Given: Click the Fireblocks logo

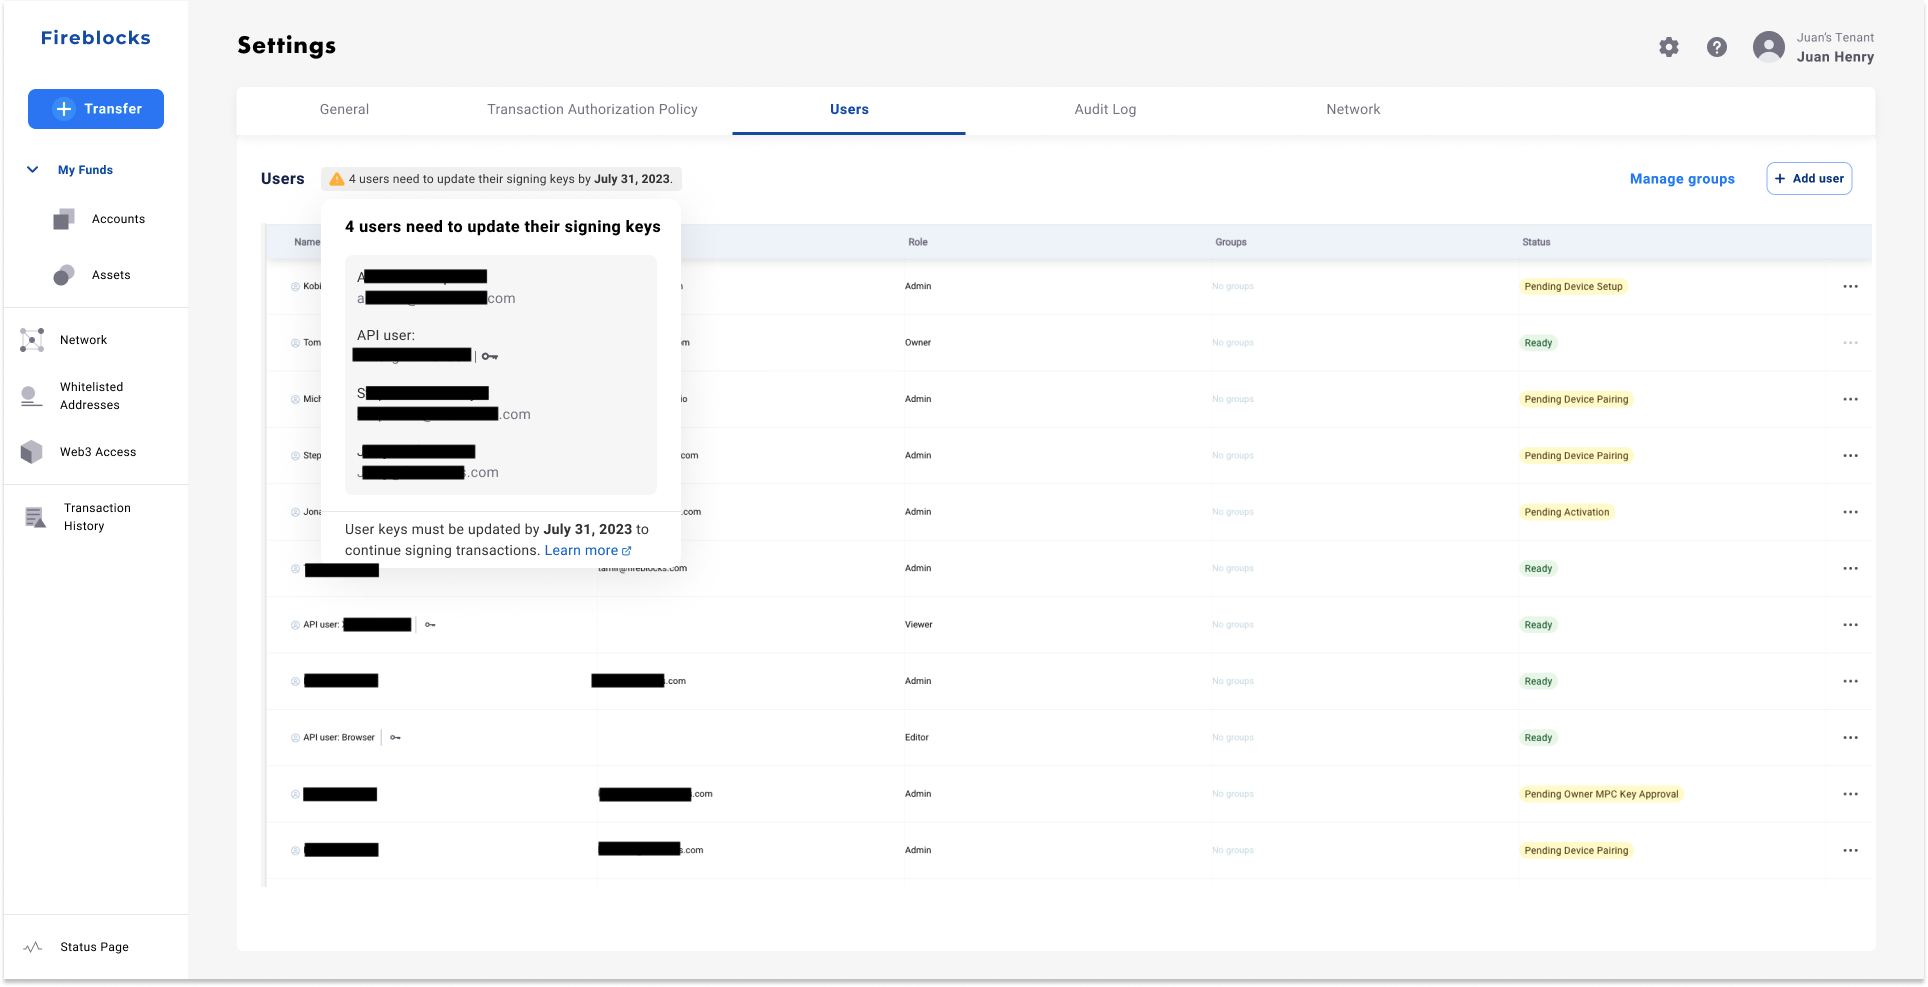Looking at the screenshot, I should tap(96, 38).
